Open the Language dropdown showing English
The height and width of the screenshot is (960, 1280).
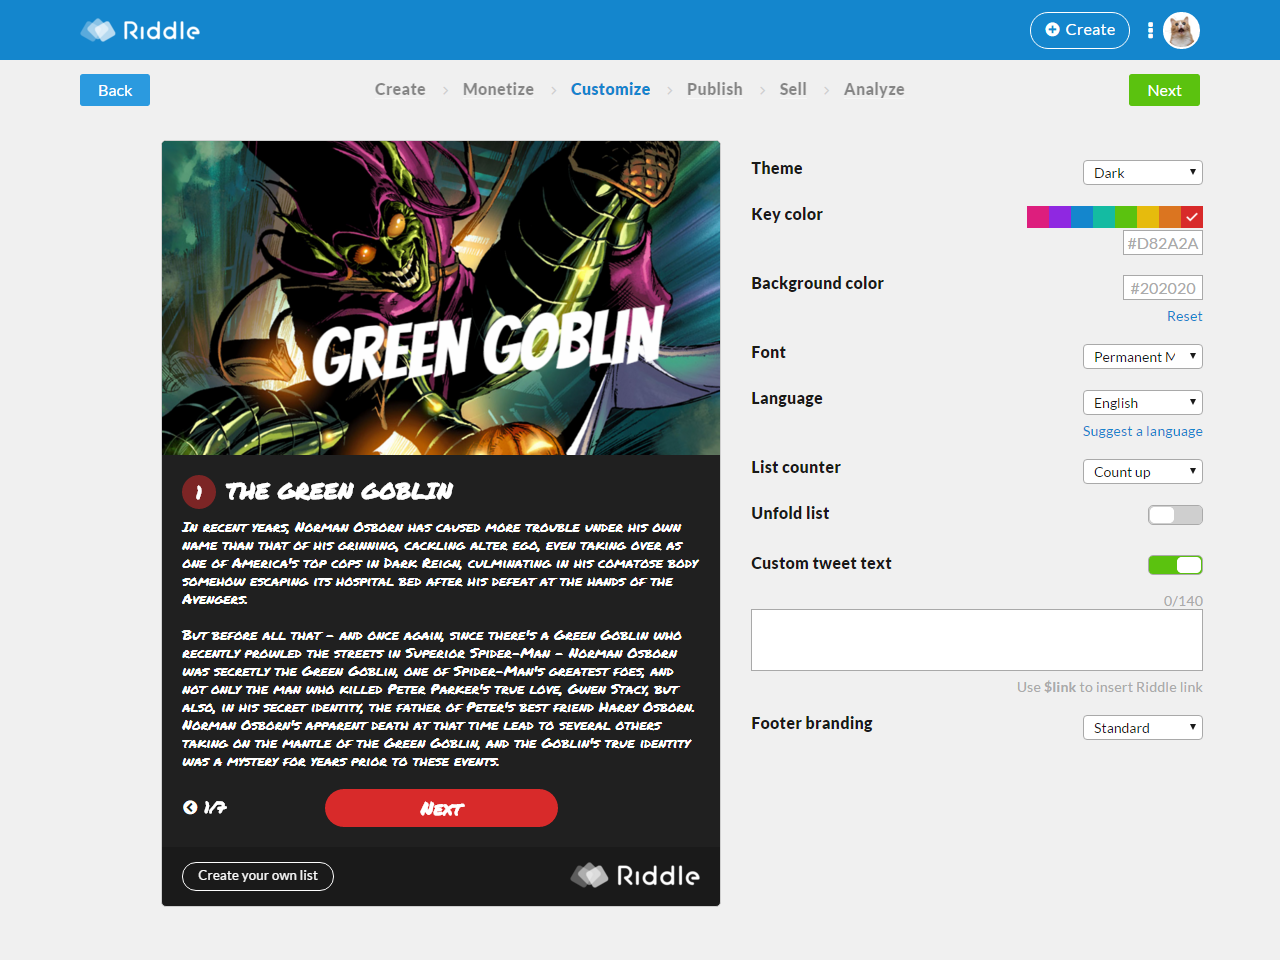point(1143,403)
